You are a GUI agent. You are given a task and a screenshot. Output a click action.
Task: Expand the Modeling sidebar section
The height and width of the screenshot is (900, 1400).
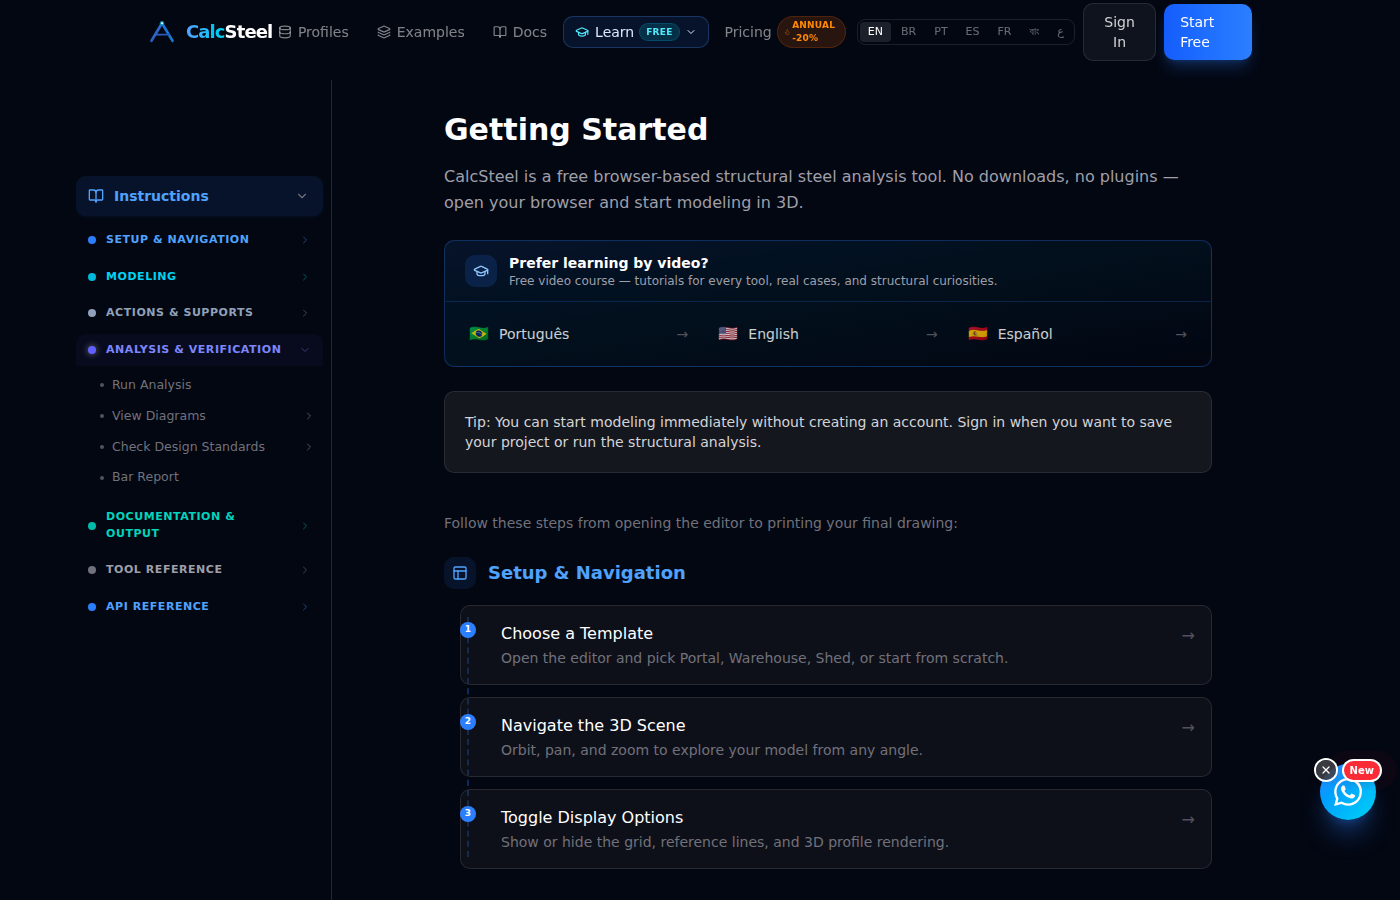point(199,276)
